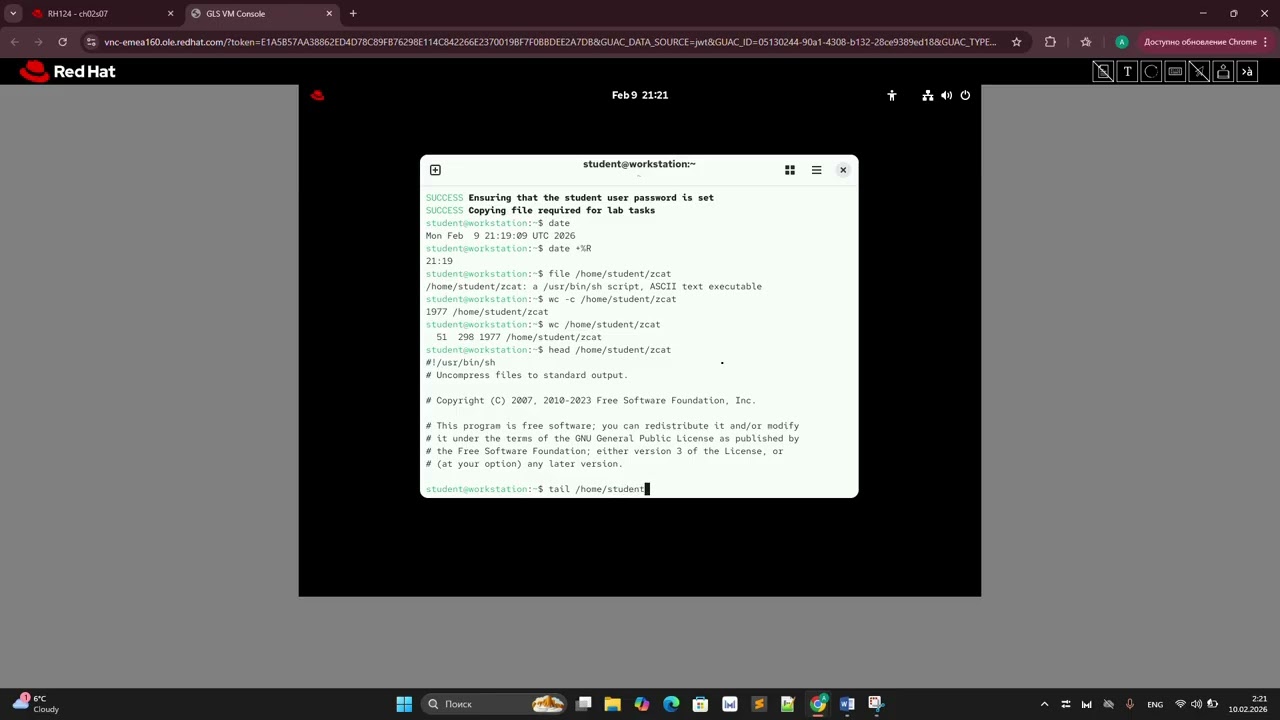Go back in browser history
The height and width of the screenshot is (720, 1280).
(x=14, y=42)
